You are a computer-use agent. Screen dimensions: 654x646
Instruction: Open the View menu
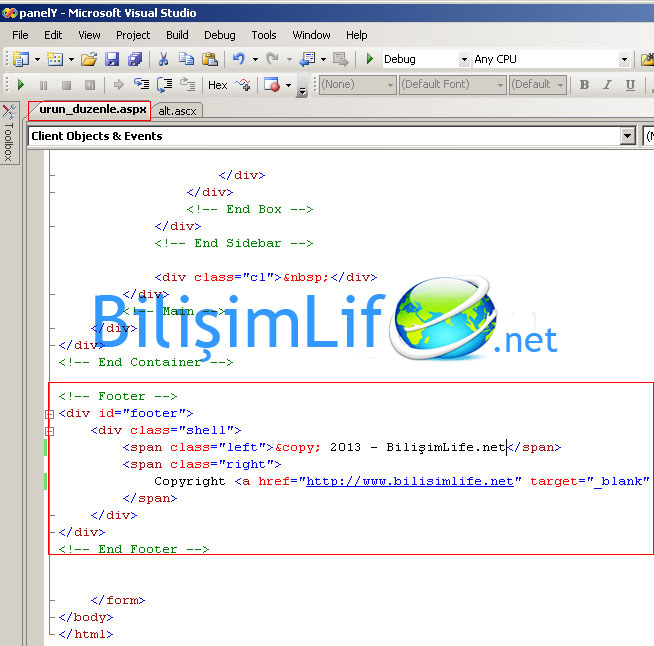pyautogui.click(x=89, y=35)
